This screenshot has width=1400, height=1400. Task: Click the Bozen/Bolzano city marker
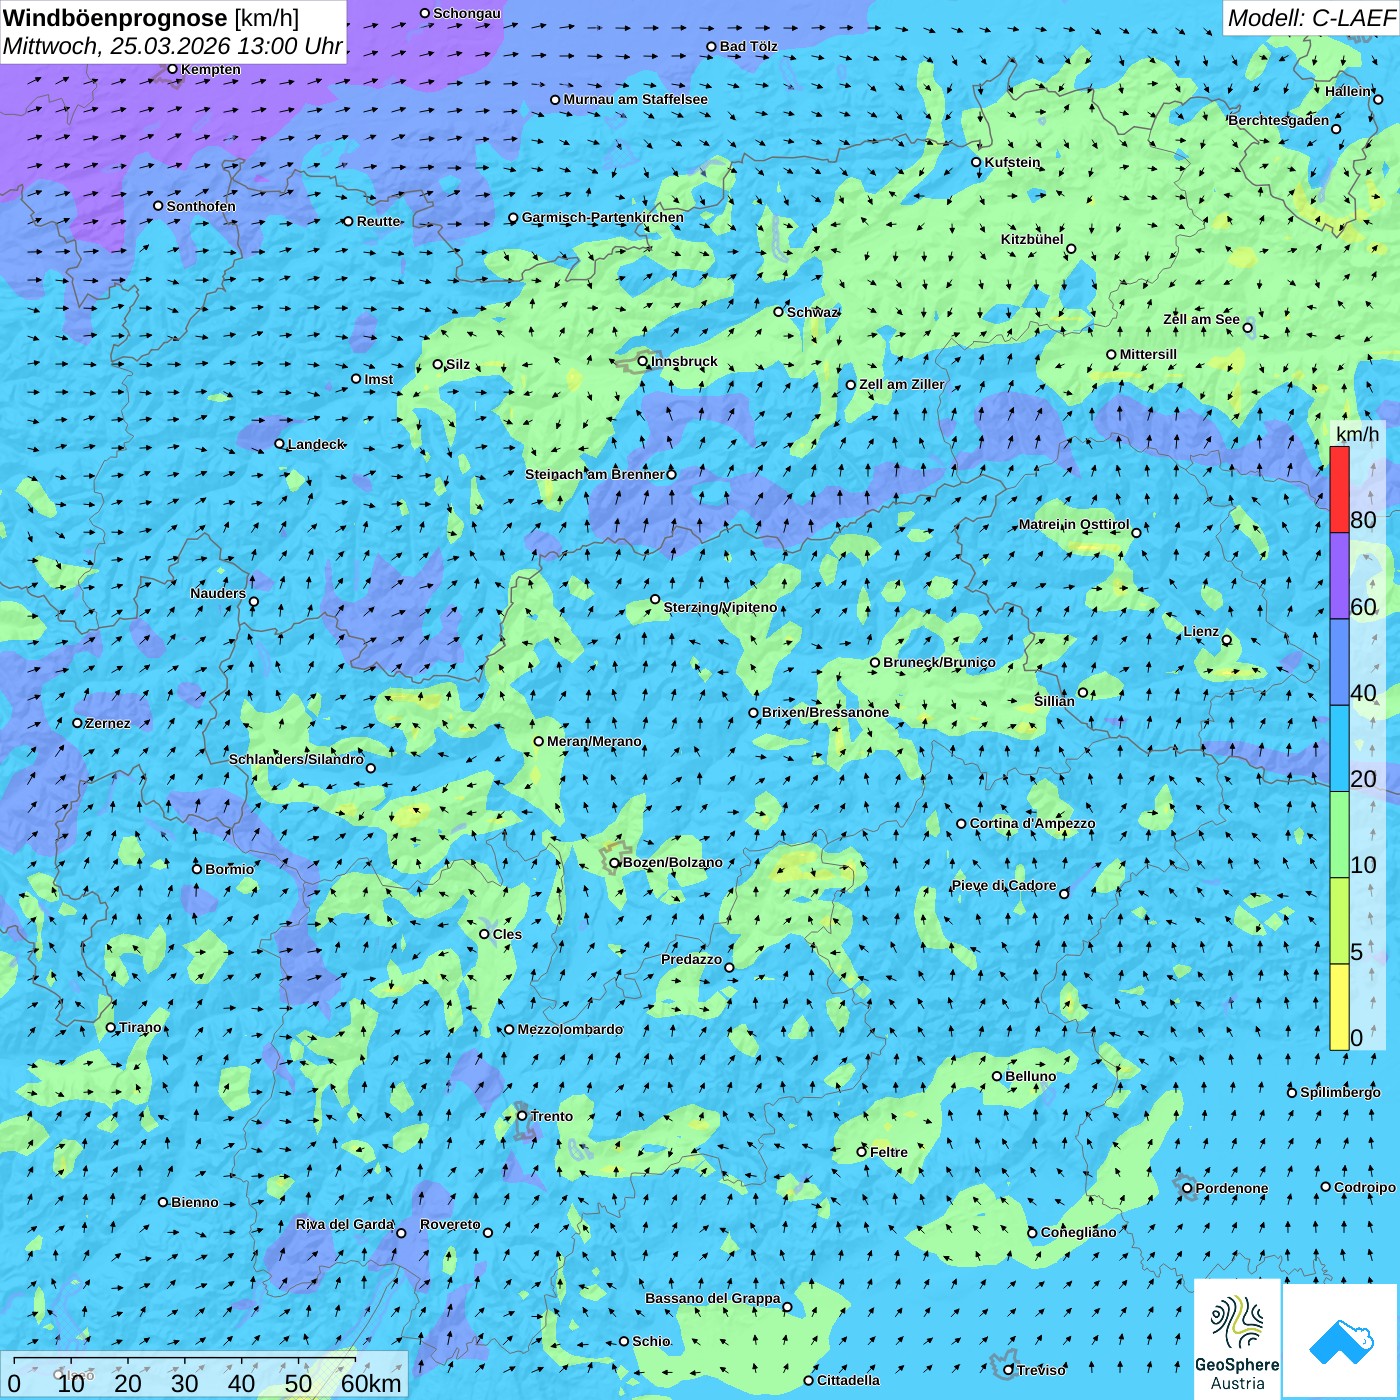(615, 863)
